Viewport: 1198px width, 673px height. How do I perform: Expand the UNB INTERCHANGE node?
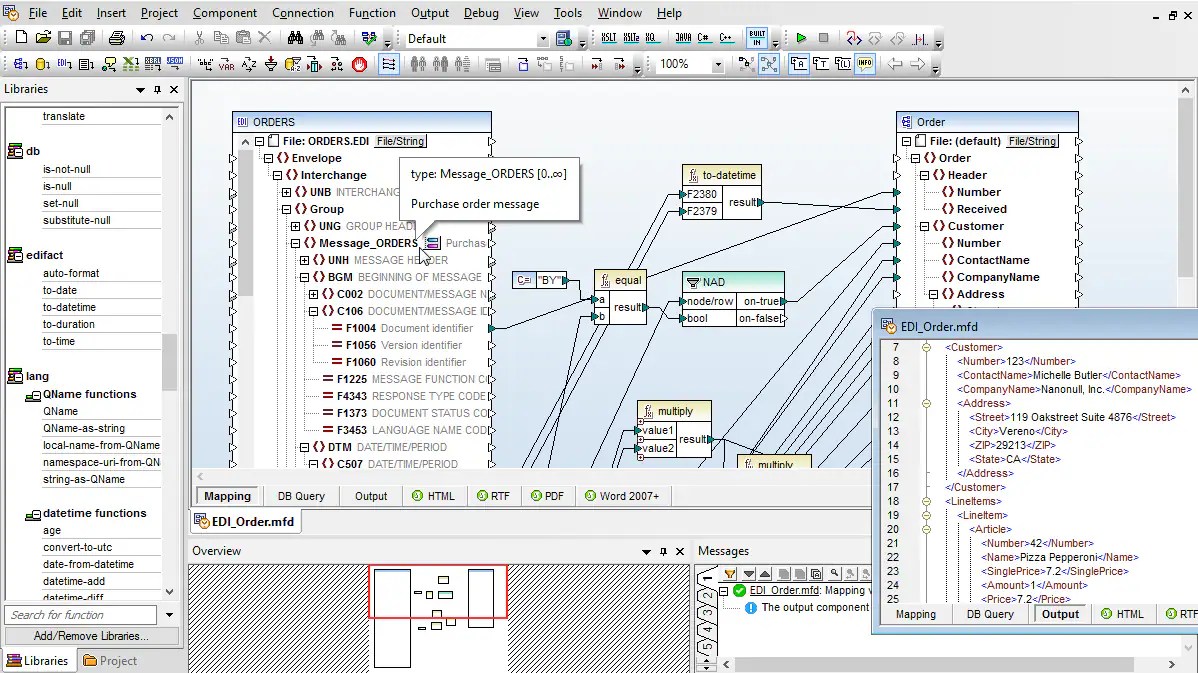(287, 192)
